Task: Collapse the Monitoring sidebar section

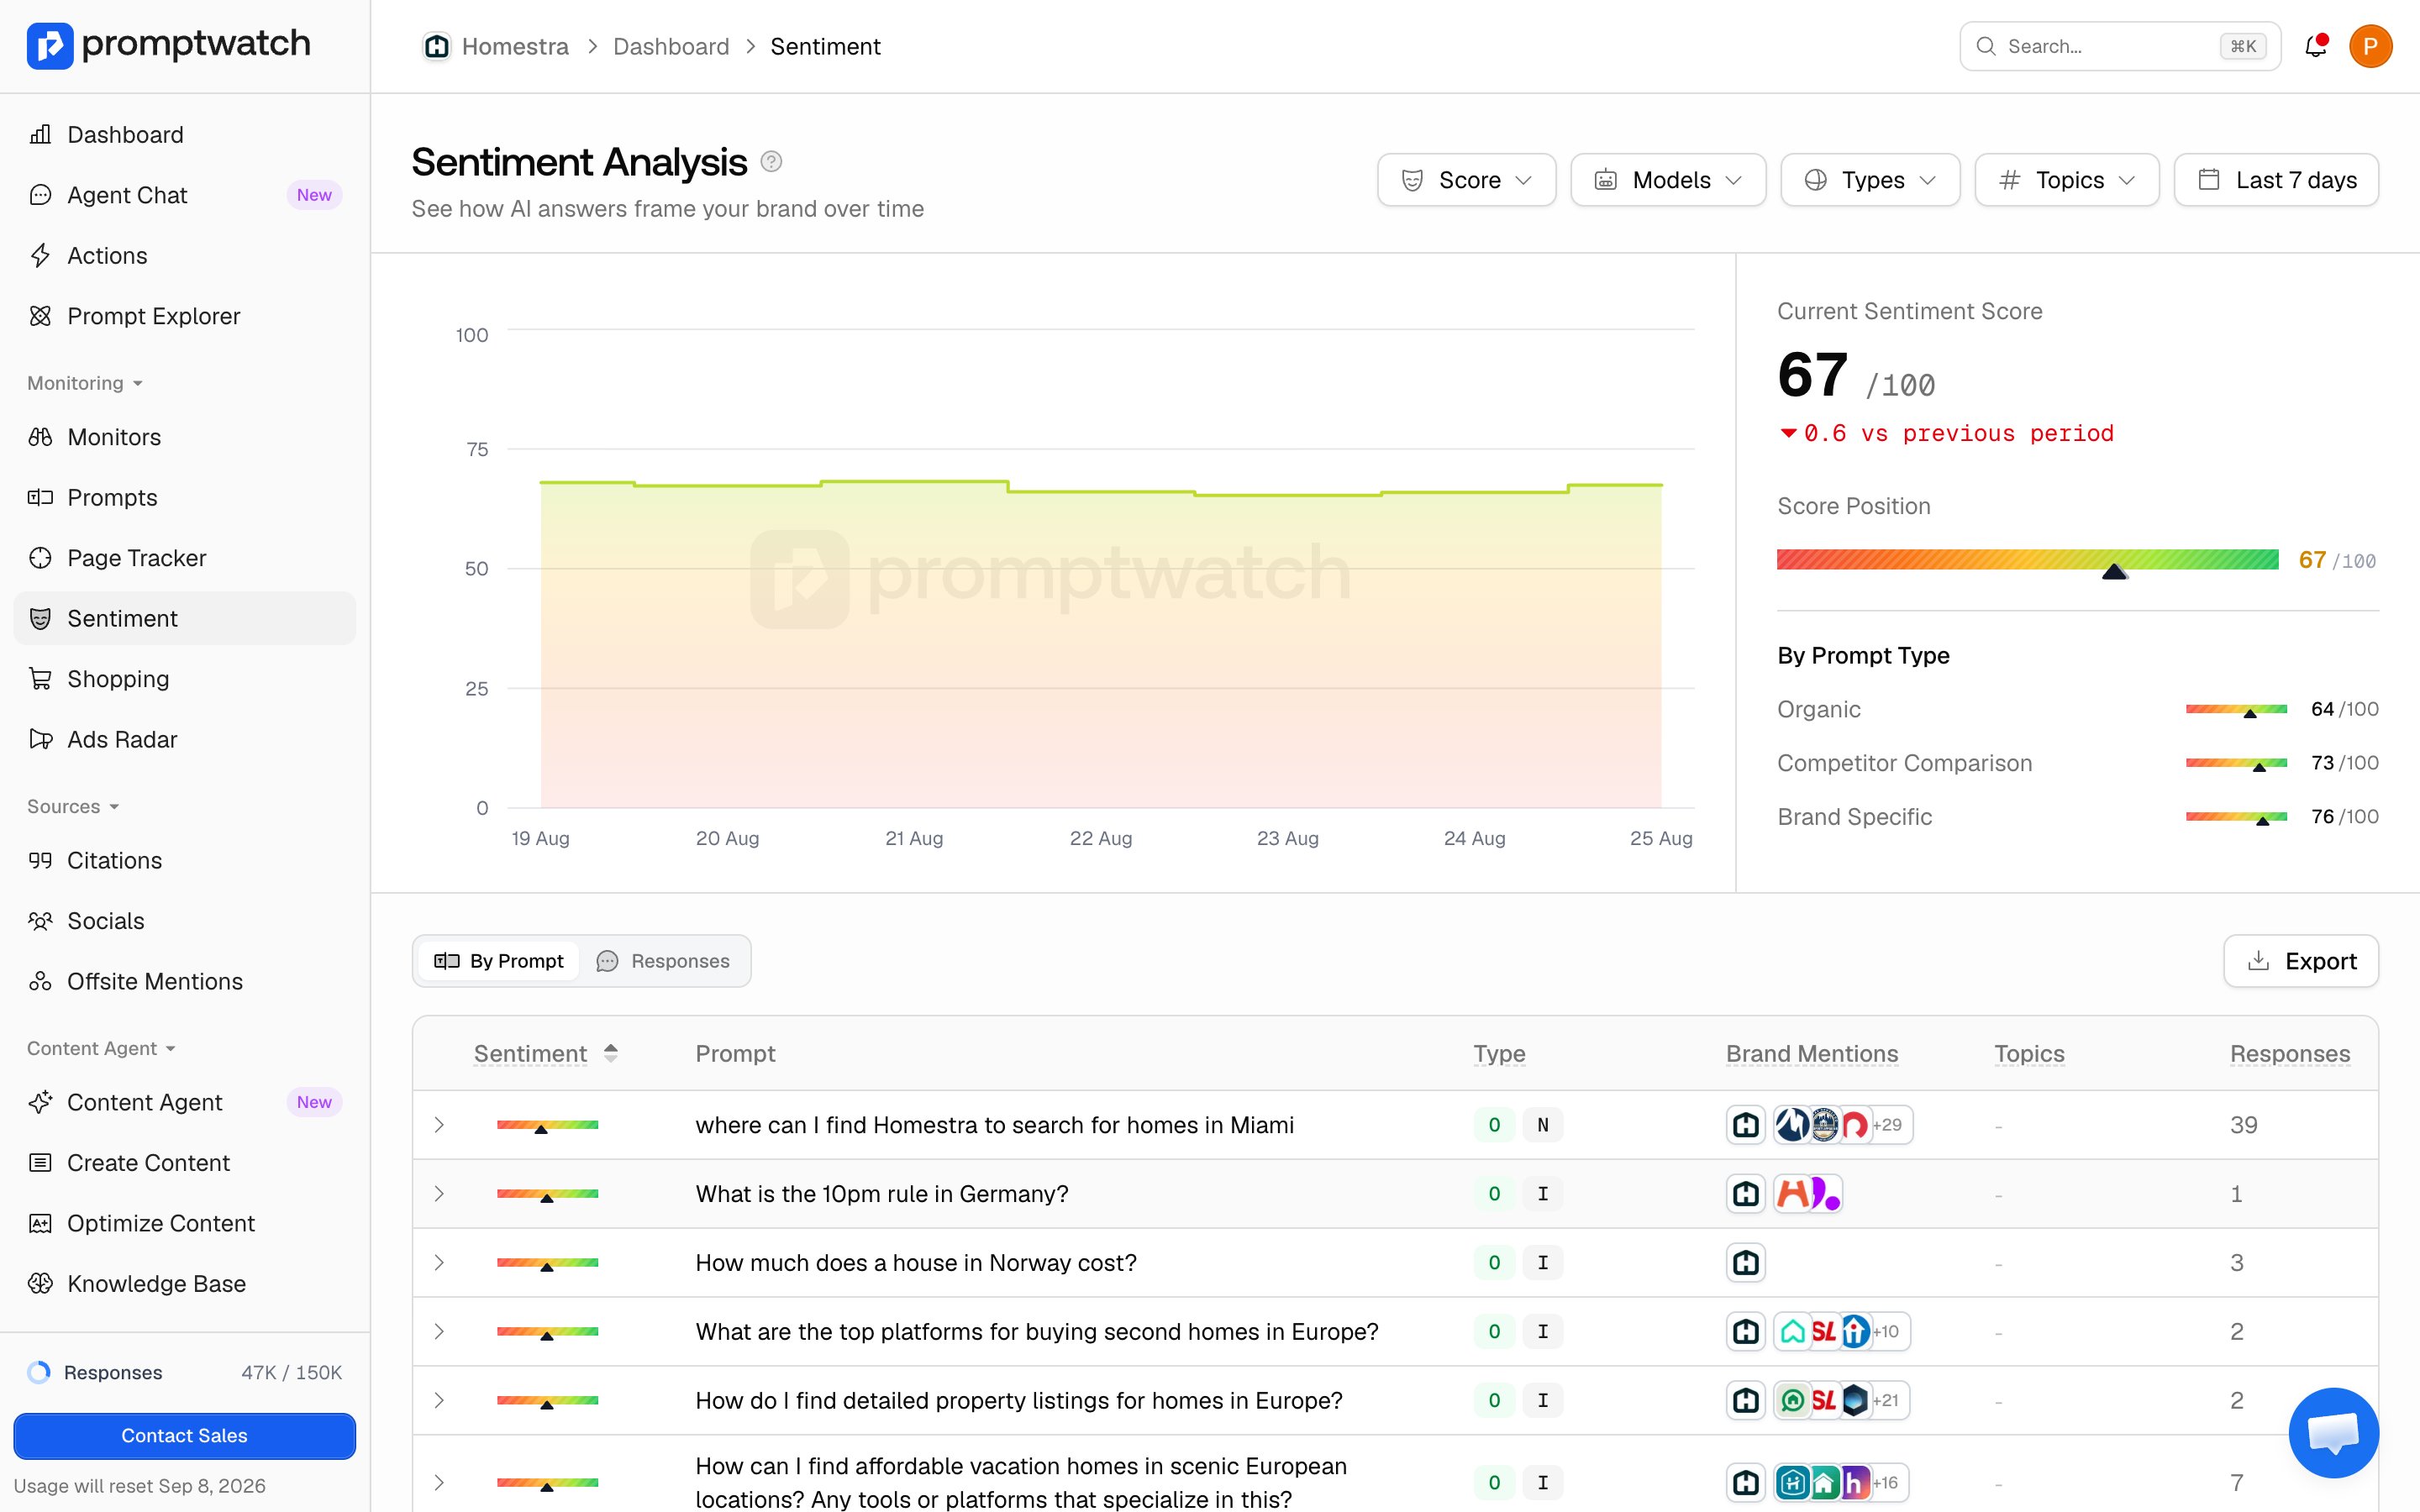Action: [85, 383]
